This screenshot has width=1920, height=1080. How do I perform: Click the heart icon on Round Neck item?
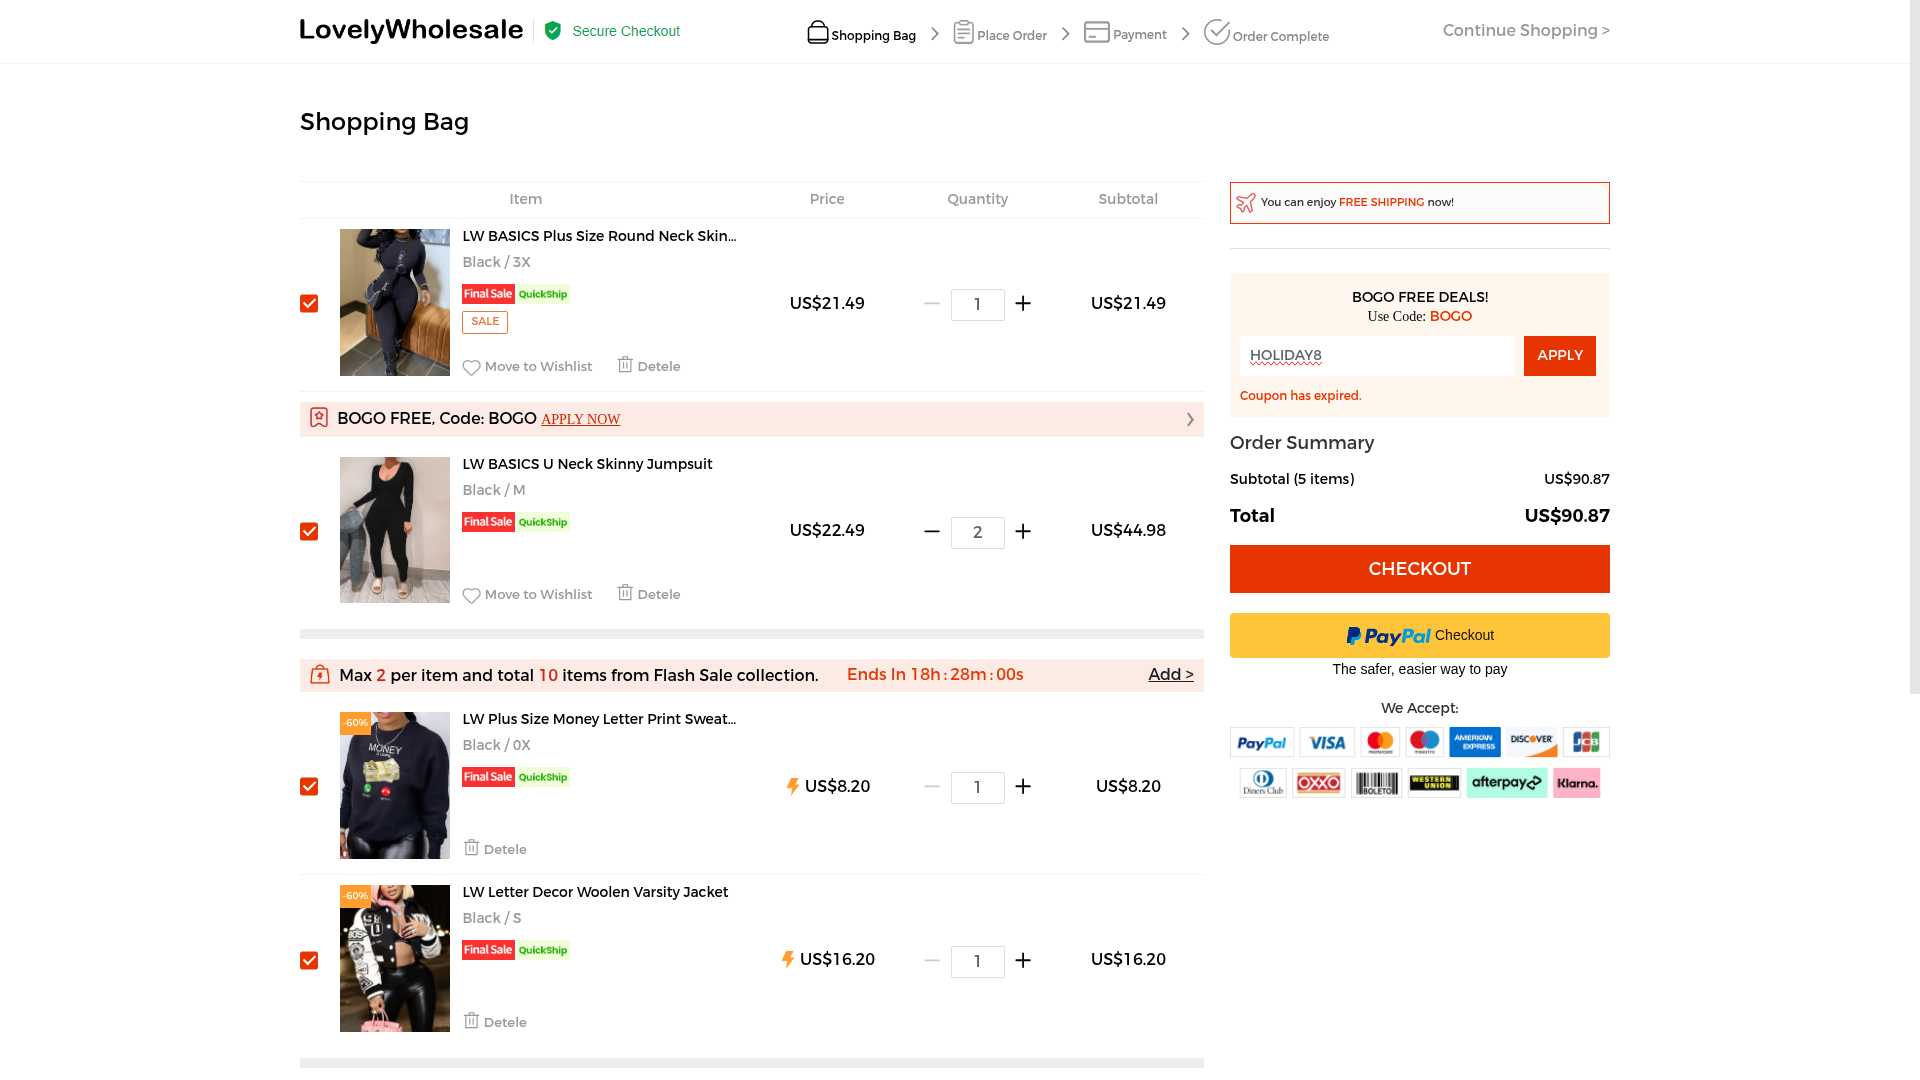tap(471, 368)
